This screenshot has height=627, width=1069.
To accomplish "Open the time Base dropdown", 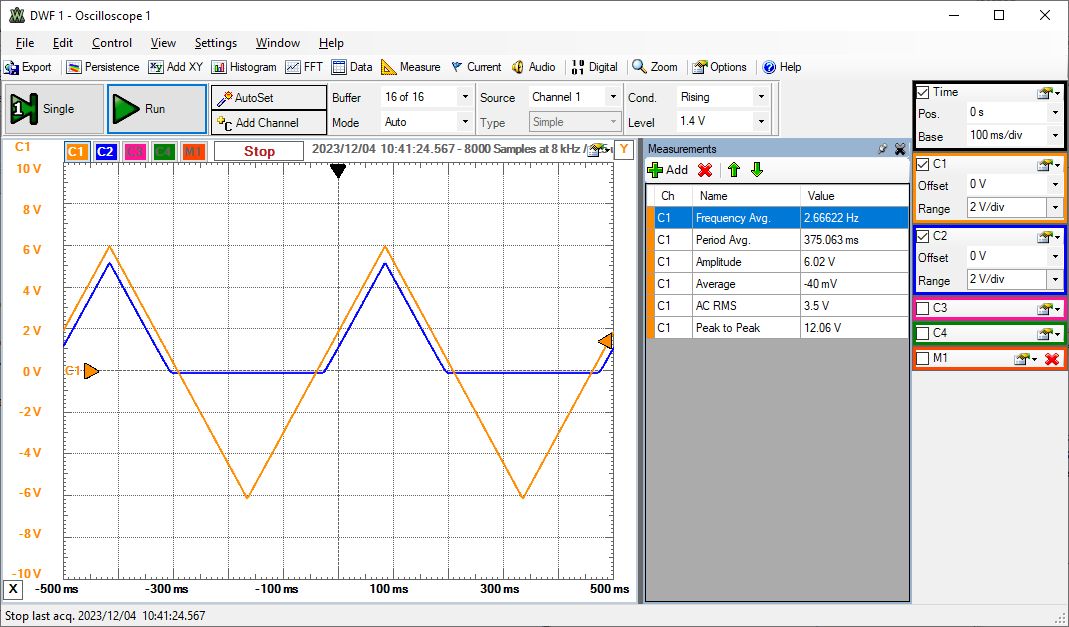I will point(1054,136).
